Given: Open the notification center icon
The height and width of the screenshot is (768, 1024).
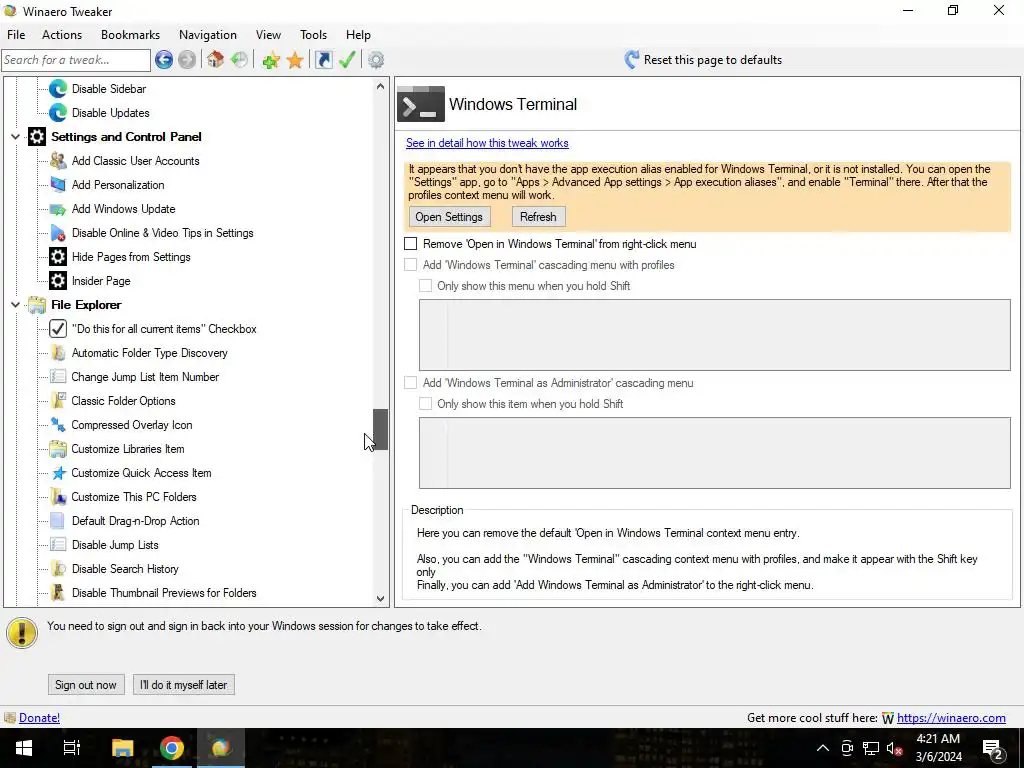Looking at the screenshot, I should tap(993, 749).
